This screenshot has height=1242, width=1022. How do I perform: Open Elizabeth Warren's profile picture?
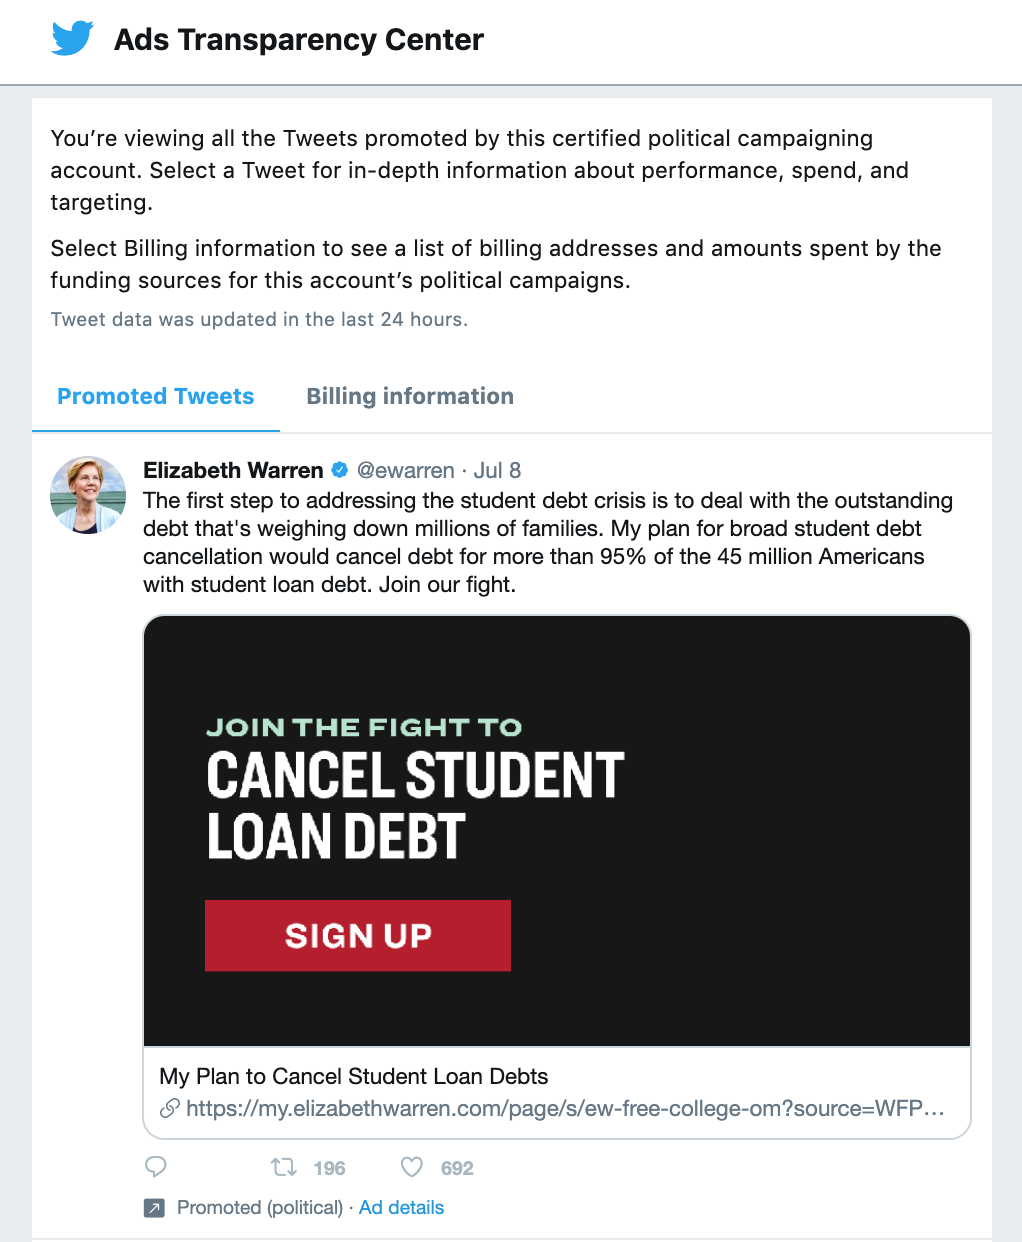coord(88,495)
